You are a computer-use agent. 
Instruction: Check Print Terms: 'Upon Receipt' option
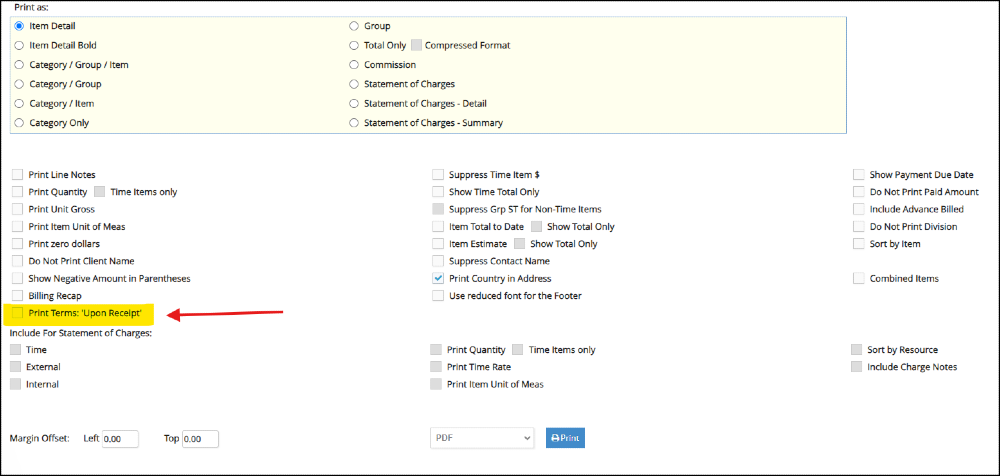point(17,313)
